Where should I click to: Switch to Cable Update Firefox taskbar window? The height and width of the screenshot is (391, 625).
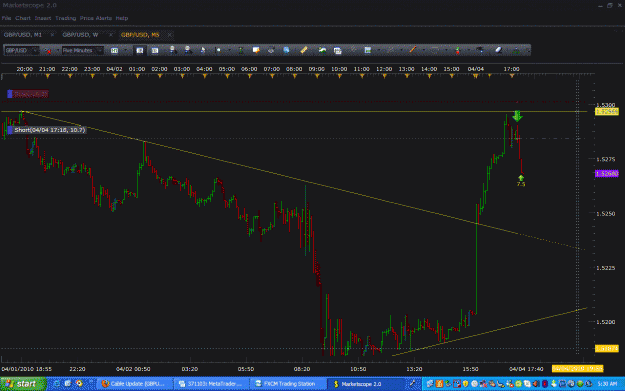(x=134, y=384)
